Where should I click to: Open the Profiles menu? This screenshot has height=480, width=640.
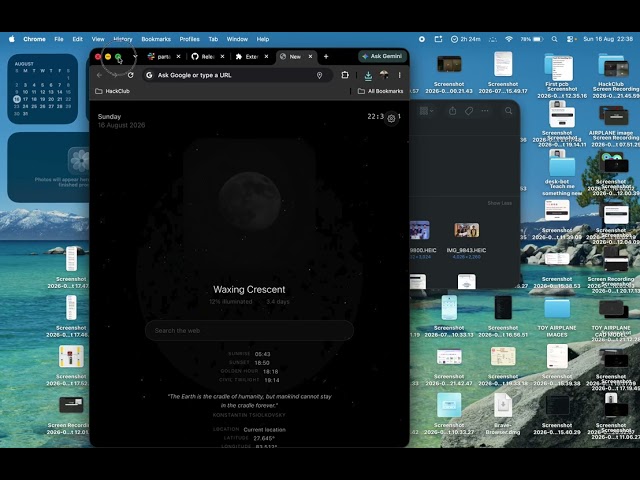click(189, 39)
